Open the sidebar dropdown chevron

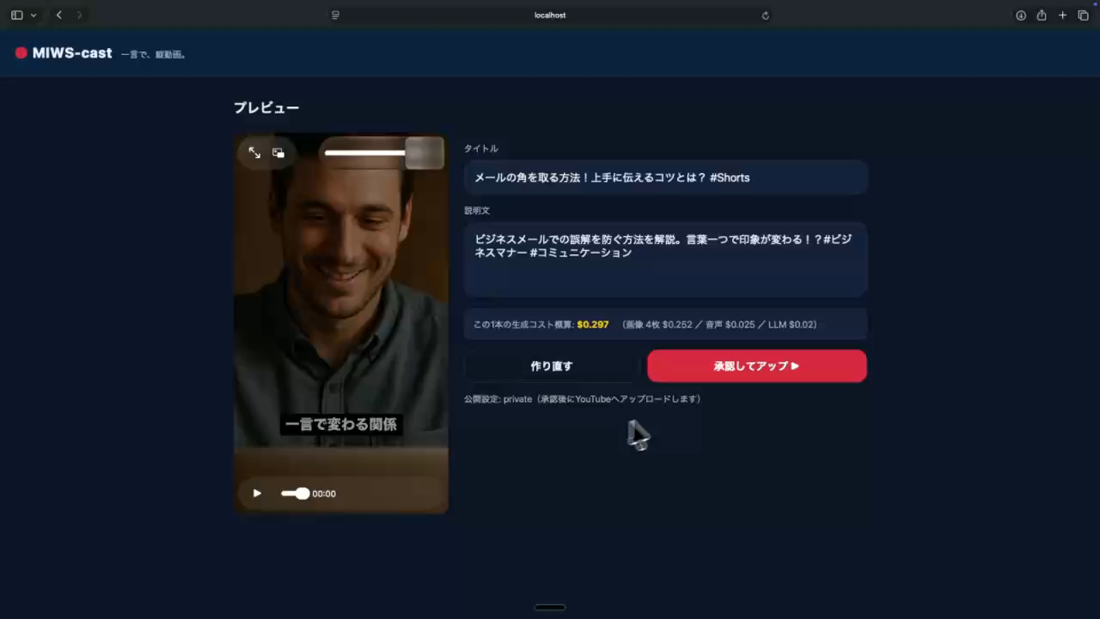tap(34, 15)
